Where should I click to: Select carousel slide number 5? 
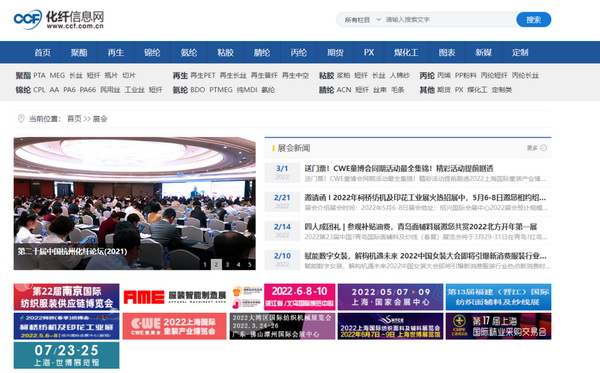click(249, 264)
